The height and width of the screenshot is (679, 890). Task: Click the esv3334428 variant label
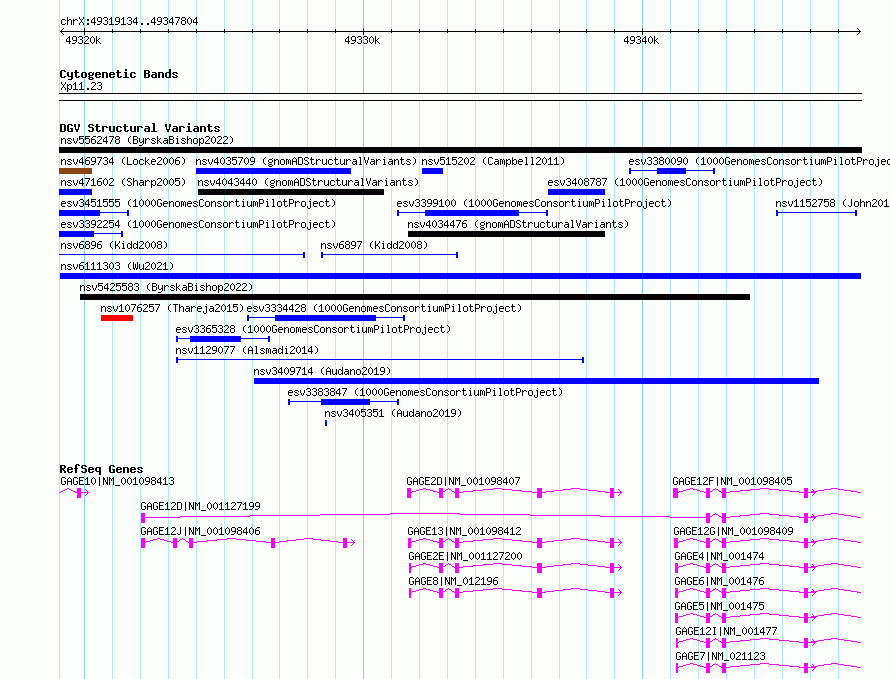tap(384, 308)
